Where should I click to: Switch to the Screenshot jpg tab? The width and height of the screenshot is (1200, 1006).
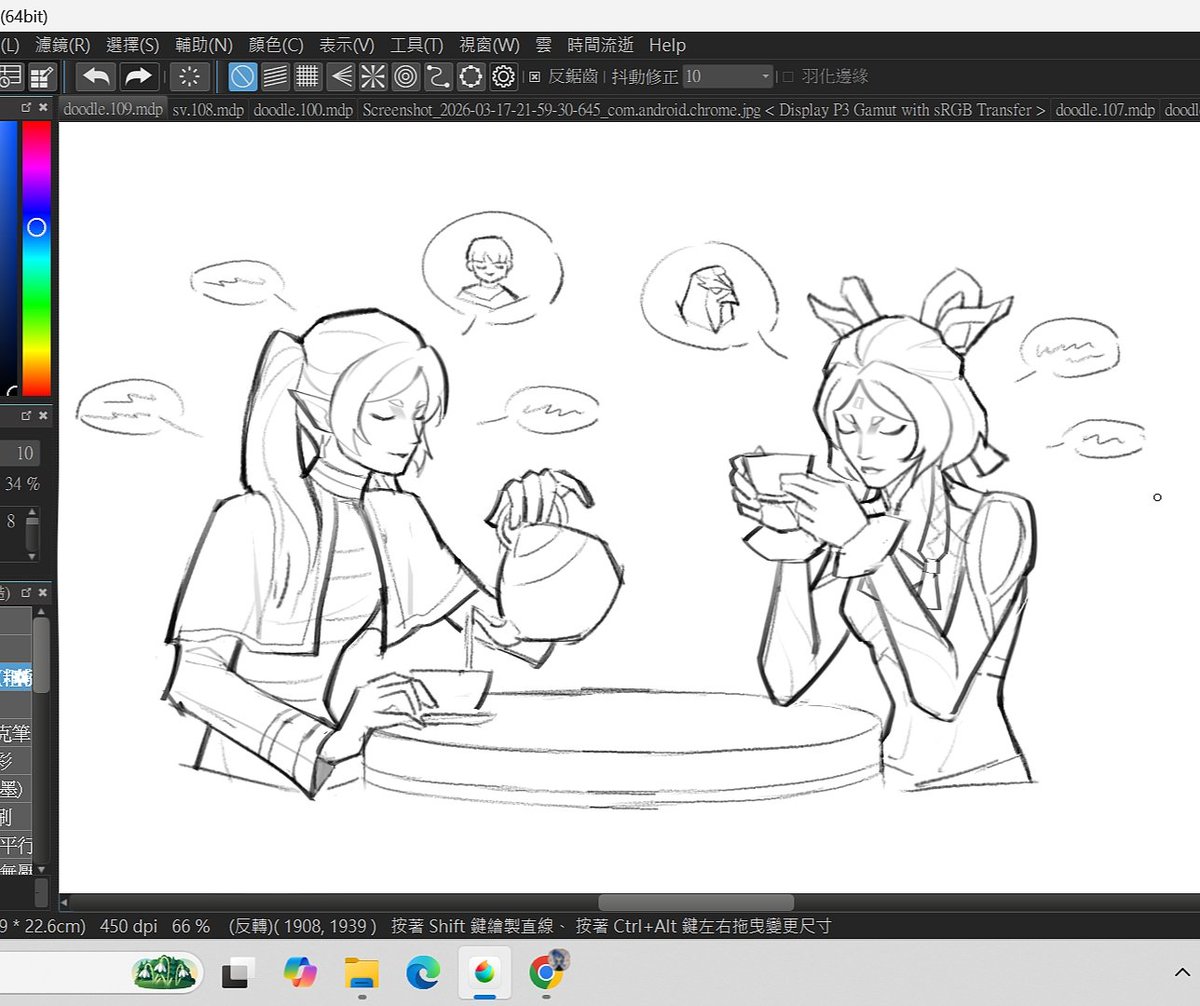704,110
